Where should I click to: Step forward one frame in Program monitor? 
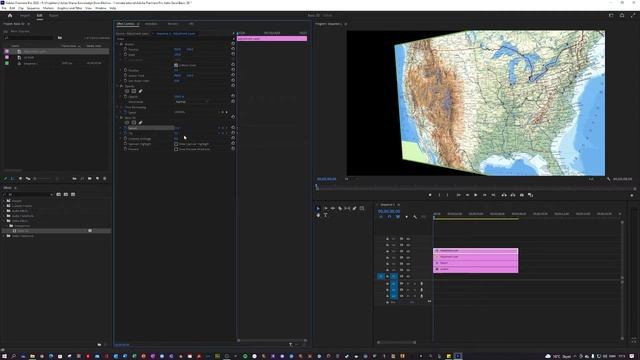pos(484,195)
